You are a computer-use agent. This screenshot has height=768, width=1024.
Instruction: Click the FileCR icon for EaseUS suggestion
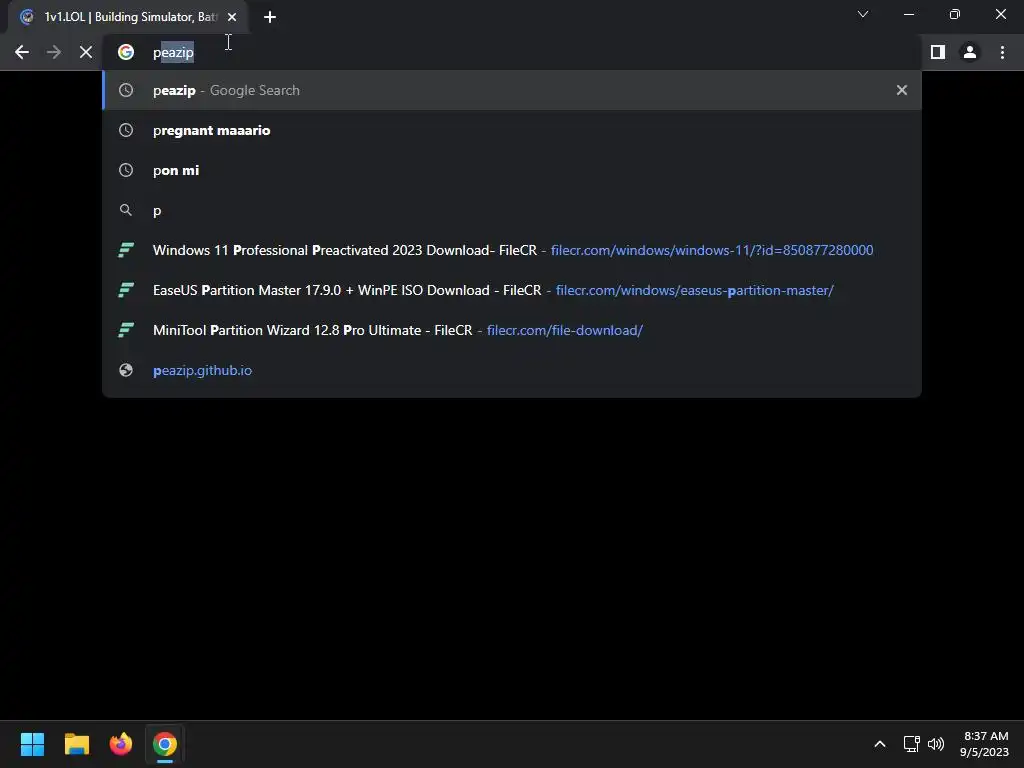coord(126,290)
